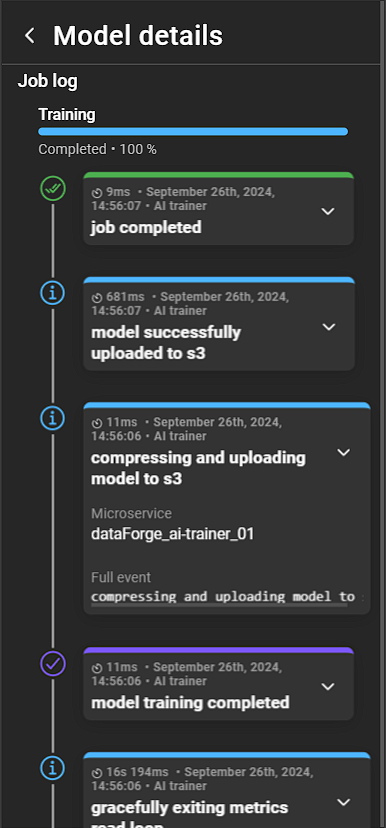Click the info icon beside compressing and uploading
Image resolution: width=386 pixels, height=828 pixels.
53,418
